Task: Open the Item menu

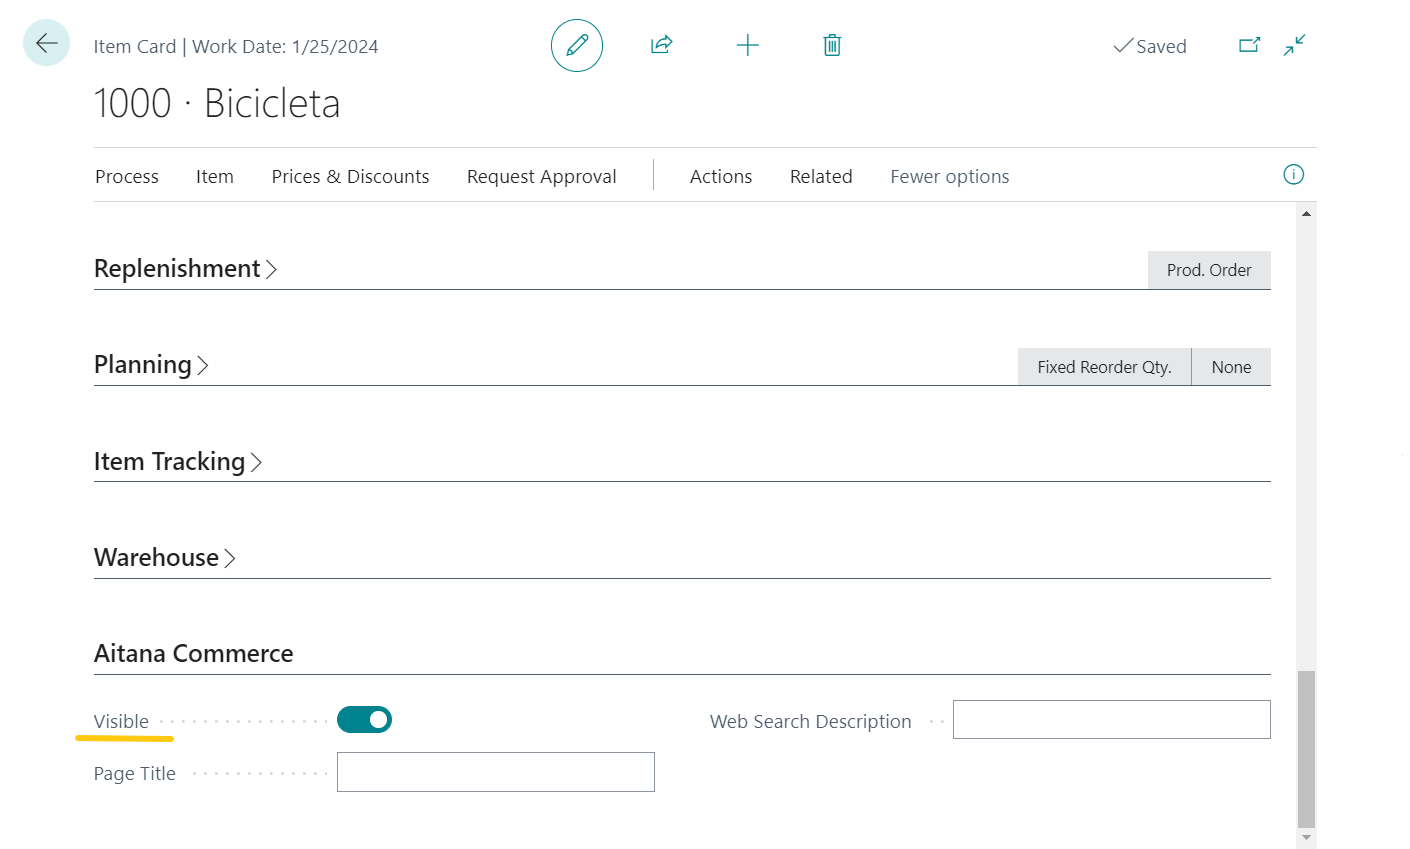Action: 215,177
